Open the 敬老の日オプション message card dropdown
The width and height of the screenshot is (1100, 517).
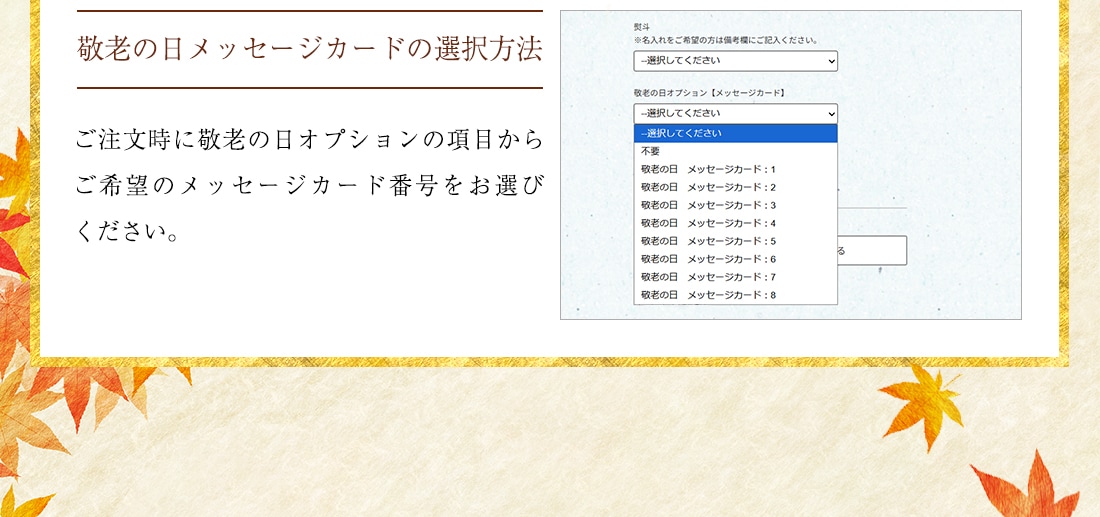[734, 114]
